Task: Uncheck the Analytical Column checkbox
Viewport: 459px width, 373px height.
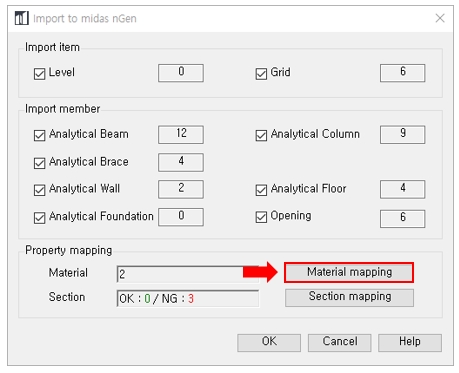Action: (261, 135)
